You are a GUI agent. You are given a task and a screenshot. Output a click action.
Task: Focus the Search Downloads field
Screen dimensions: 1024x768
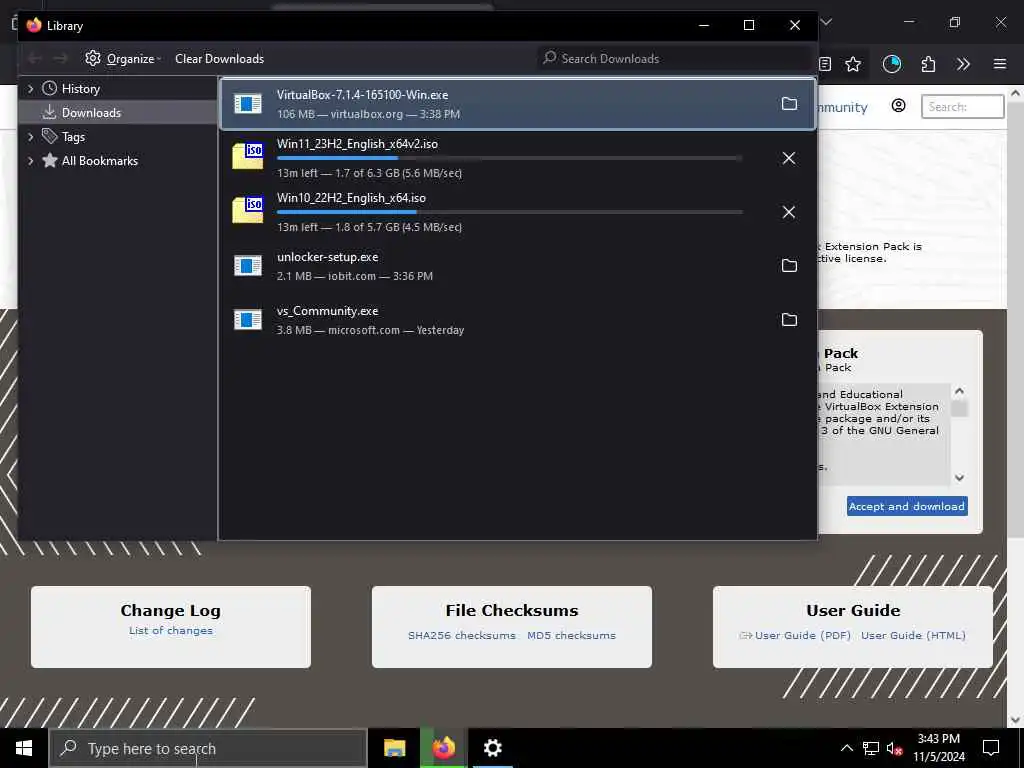point(673,59)
